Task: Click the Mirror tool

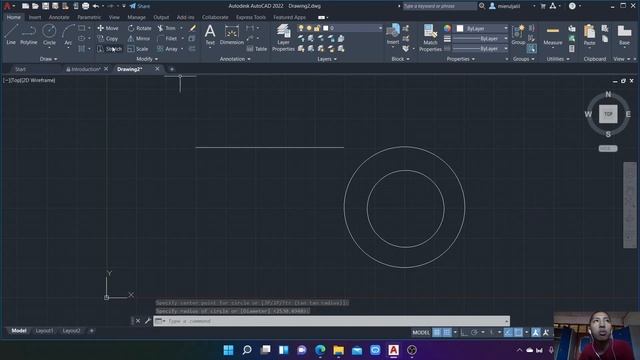Action: point(139,38)
